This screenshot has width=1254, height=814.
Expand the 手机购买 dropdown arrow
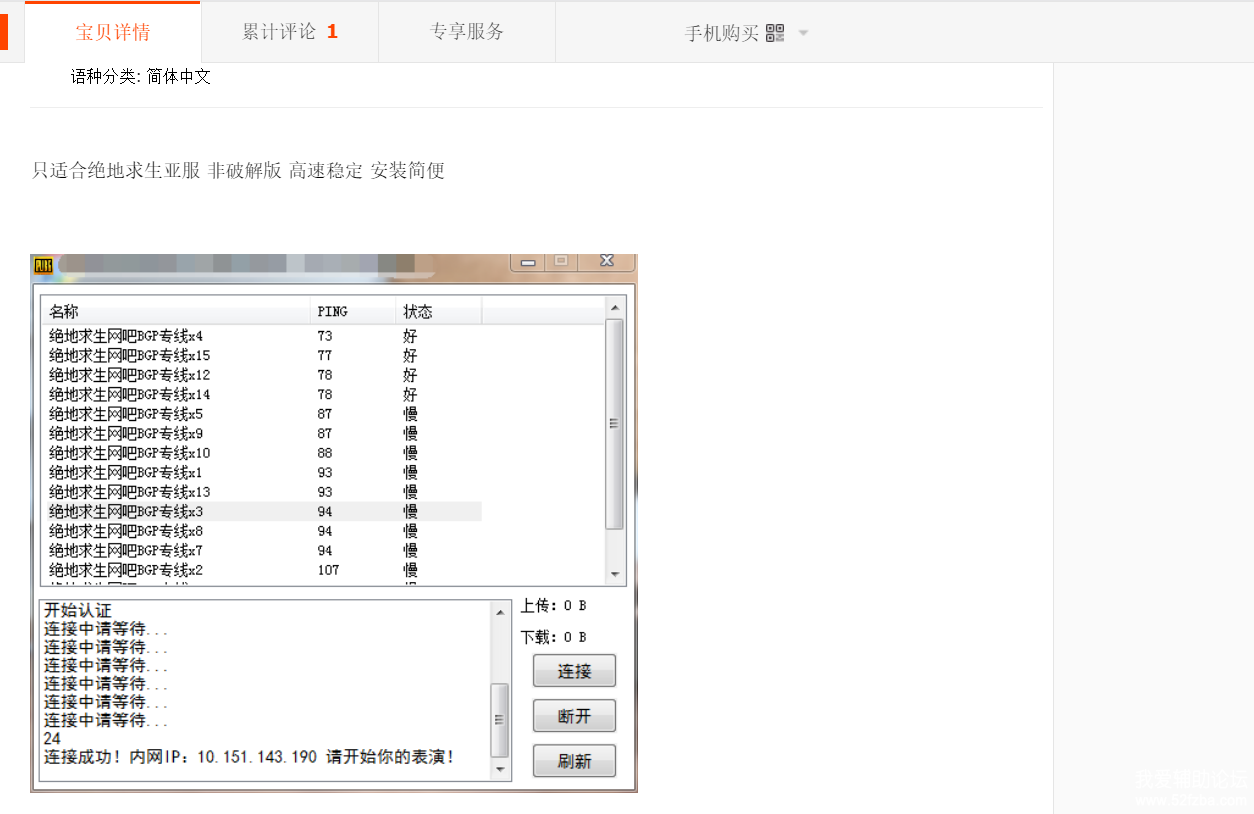pyautogui.click(x=803, y=33)
